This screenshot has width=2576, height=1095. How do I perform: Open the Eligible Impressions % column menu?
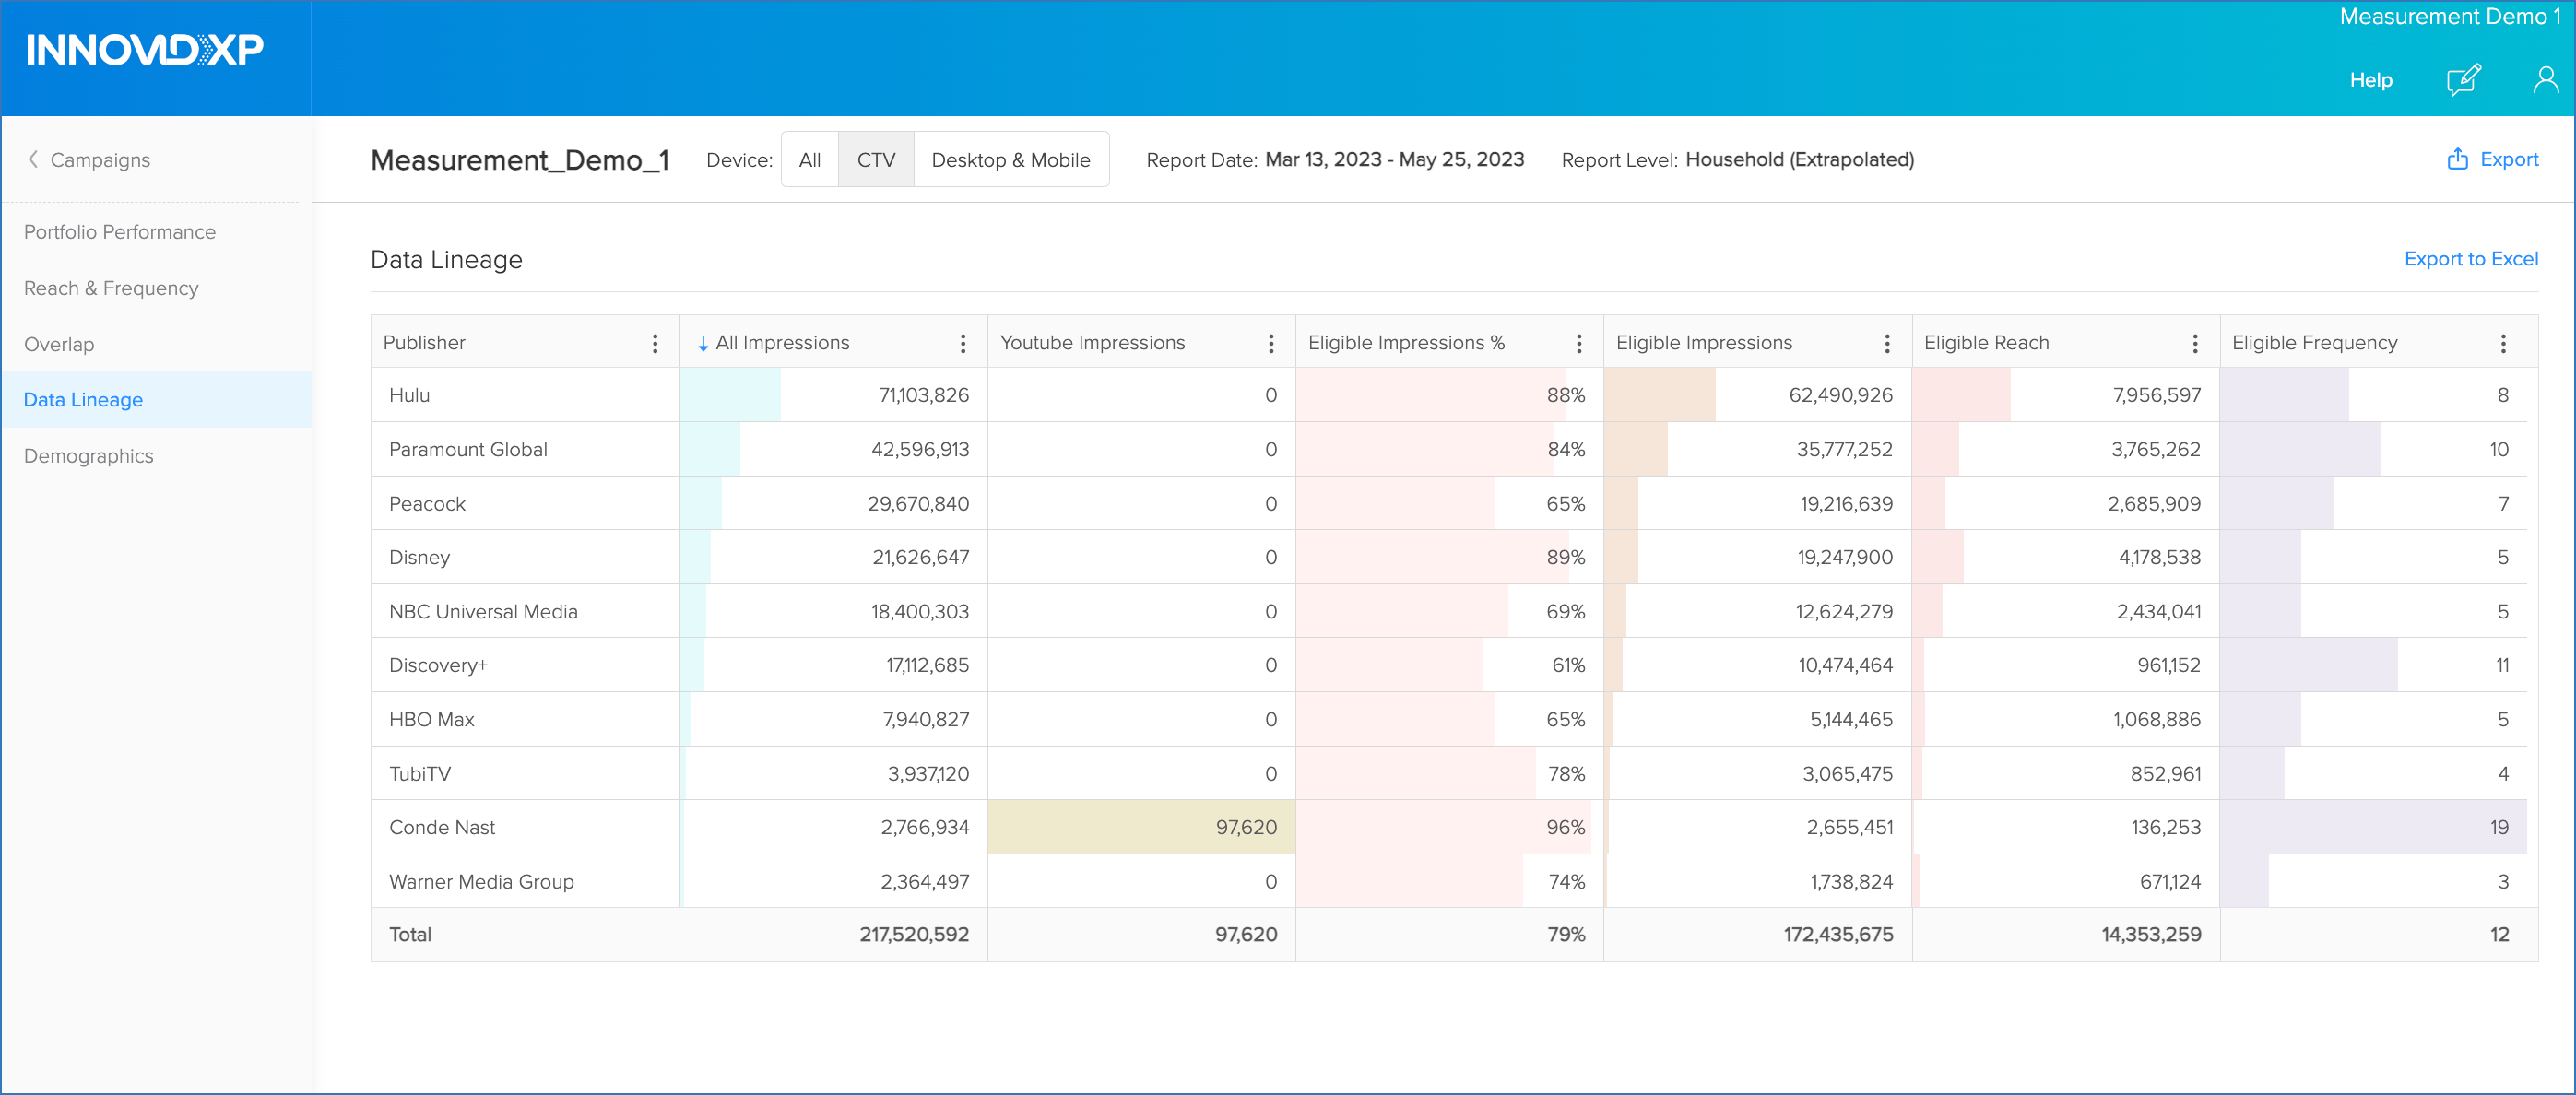[1579, 342]
